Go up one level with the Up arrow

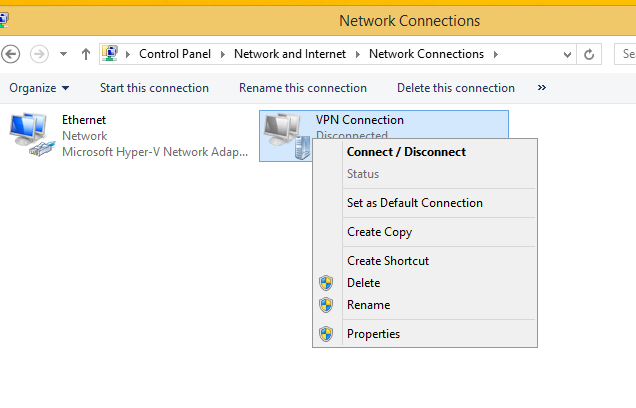(86, 54)
